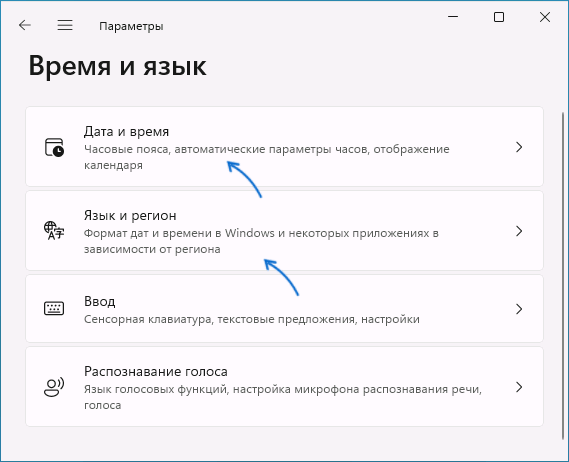Screen dimensions: 569x462
Task: Open the Распознавание голоса settings
Action: pyautogui.click(x=284, y=387)
